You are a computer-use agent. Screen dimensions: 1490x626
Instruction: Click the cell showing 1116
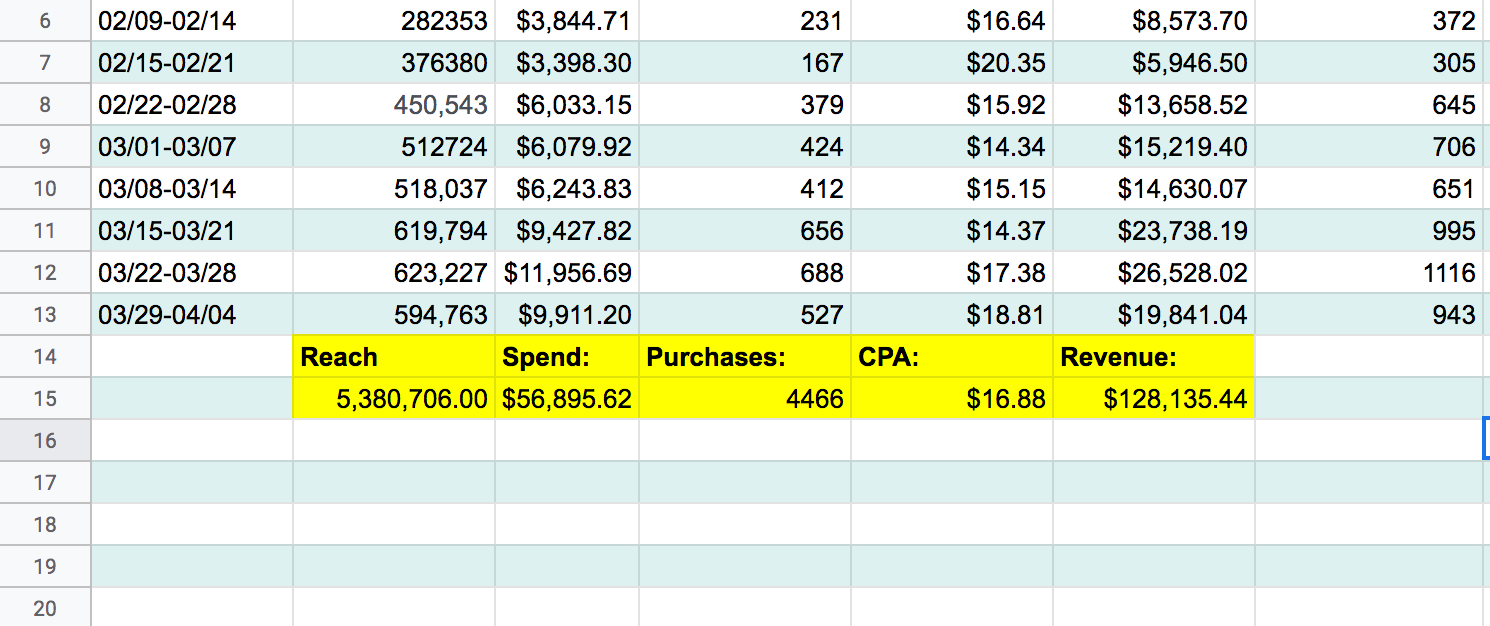(x=1369, y=273)
